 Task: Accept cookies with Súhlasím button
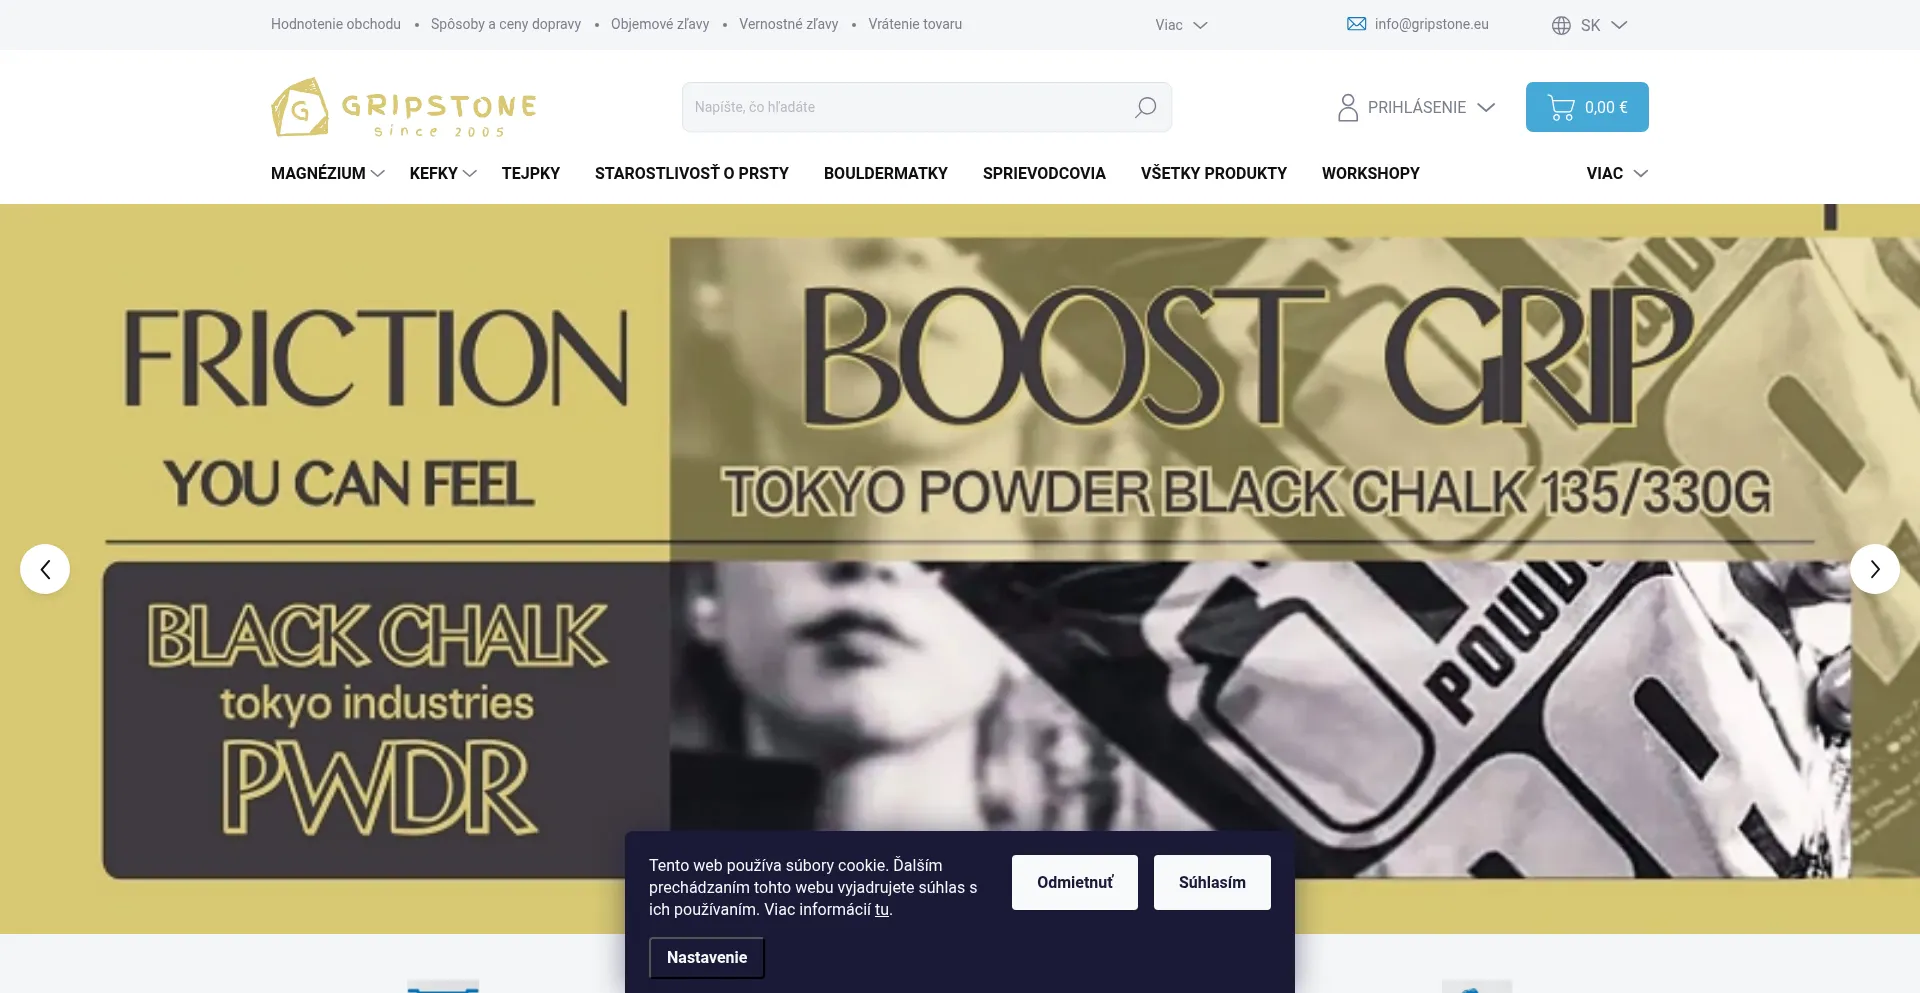(1212, 882)
